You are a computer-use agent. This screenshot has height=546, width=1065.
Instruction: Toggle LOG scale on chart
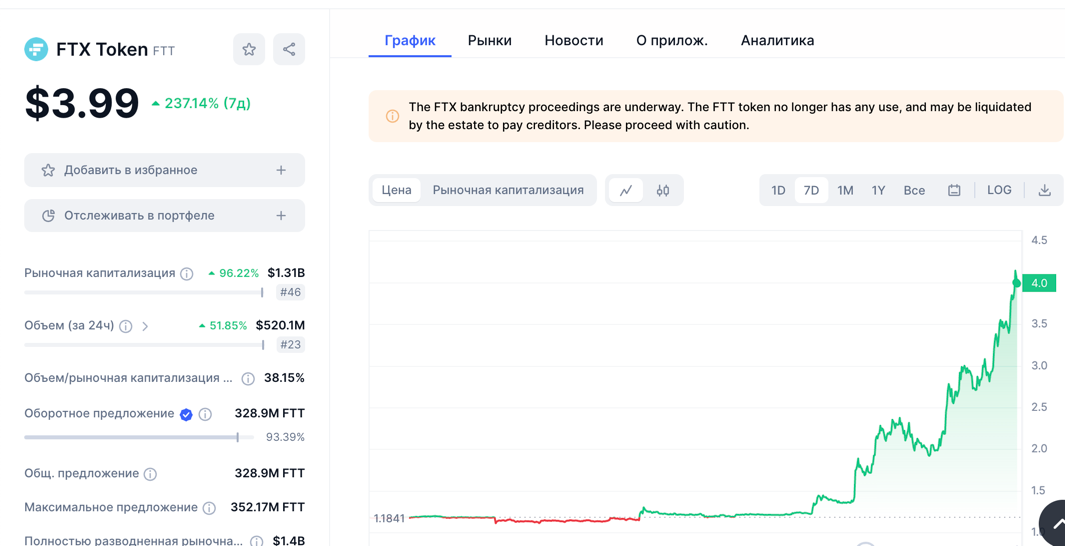(x=999, y=190)
